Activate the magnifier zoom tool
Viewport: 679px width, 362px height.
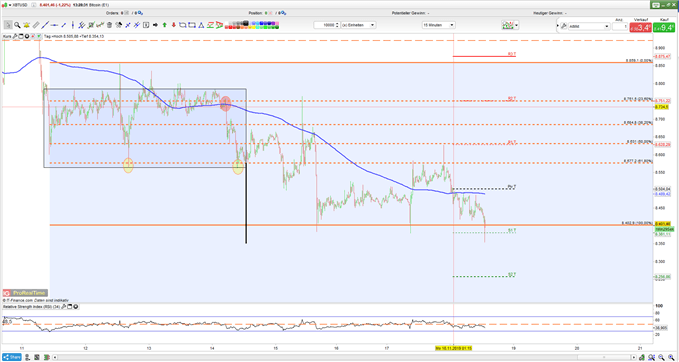click(x=17, y=25)
